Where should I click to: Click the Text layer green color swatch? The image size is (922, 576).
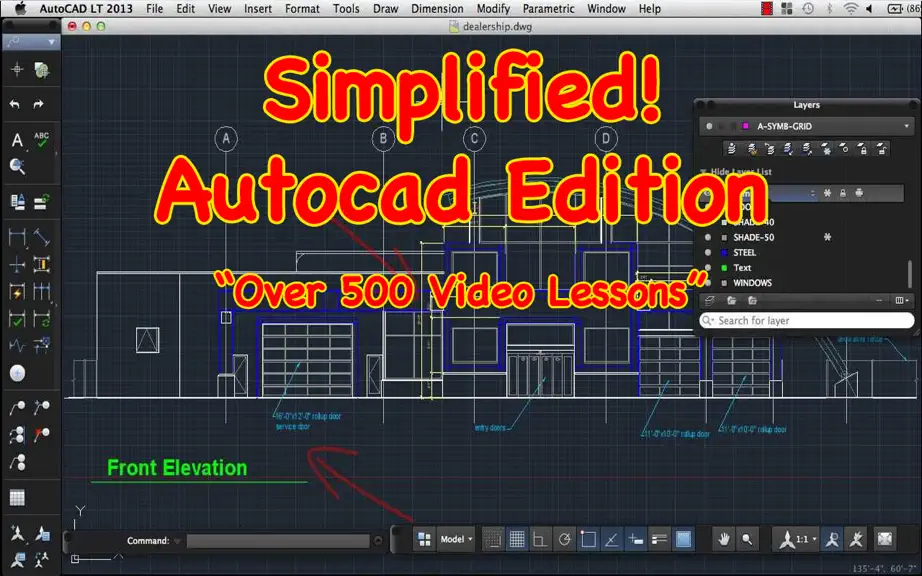(724, 268)
